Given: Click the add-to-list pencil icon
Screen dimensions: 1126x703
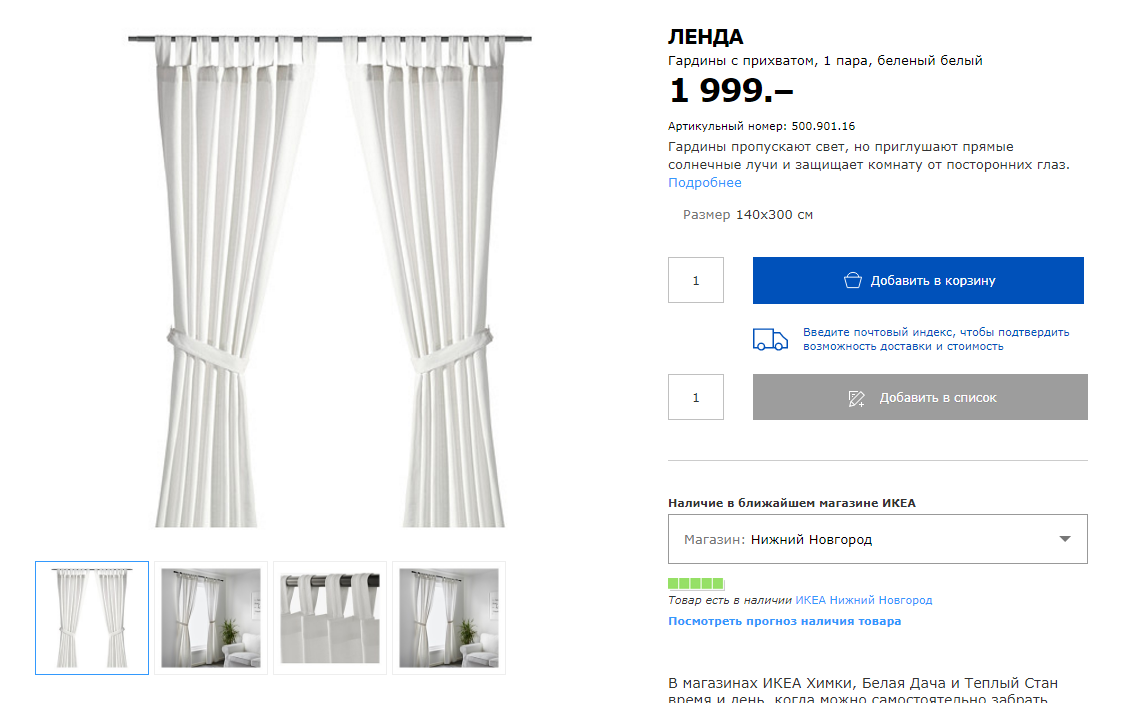Looking at the screenshot, I should (856, 398).
